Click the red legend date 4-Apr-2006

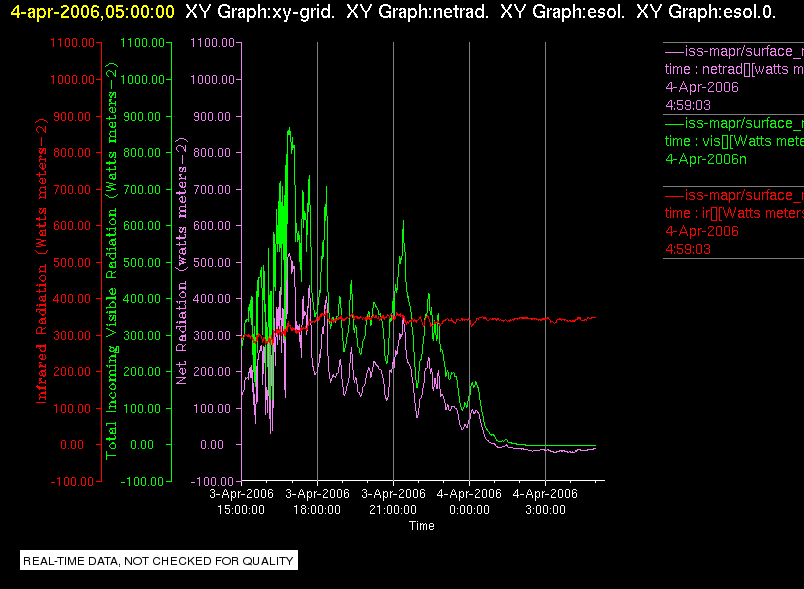(701, 231)
